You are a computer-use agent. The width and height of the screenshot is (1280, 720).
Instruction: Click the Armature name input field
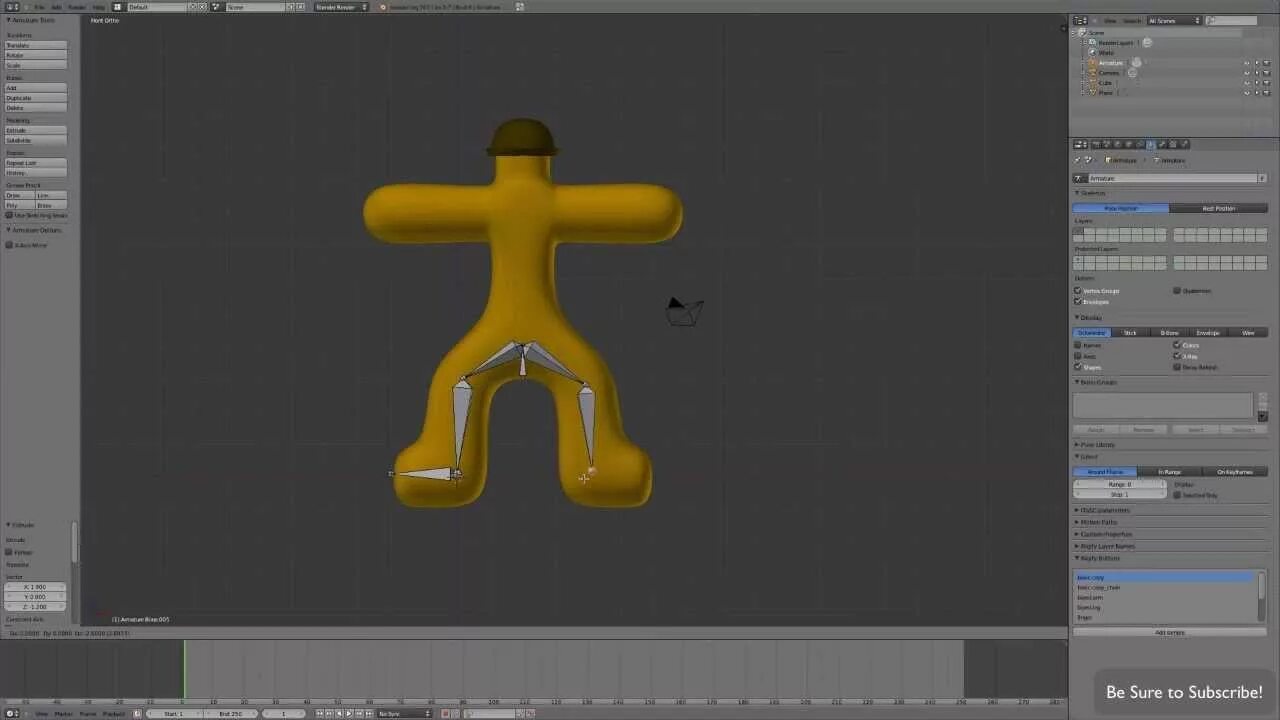coord(1172,178)
